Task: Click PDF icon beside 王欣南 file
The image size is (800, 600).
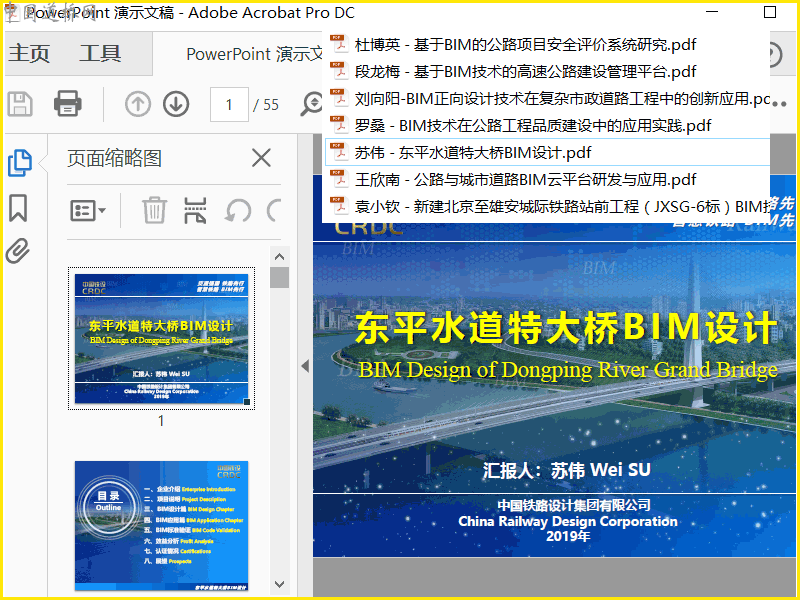Action: pyautogui.click(x=339, y=179)
